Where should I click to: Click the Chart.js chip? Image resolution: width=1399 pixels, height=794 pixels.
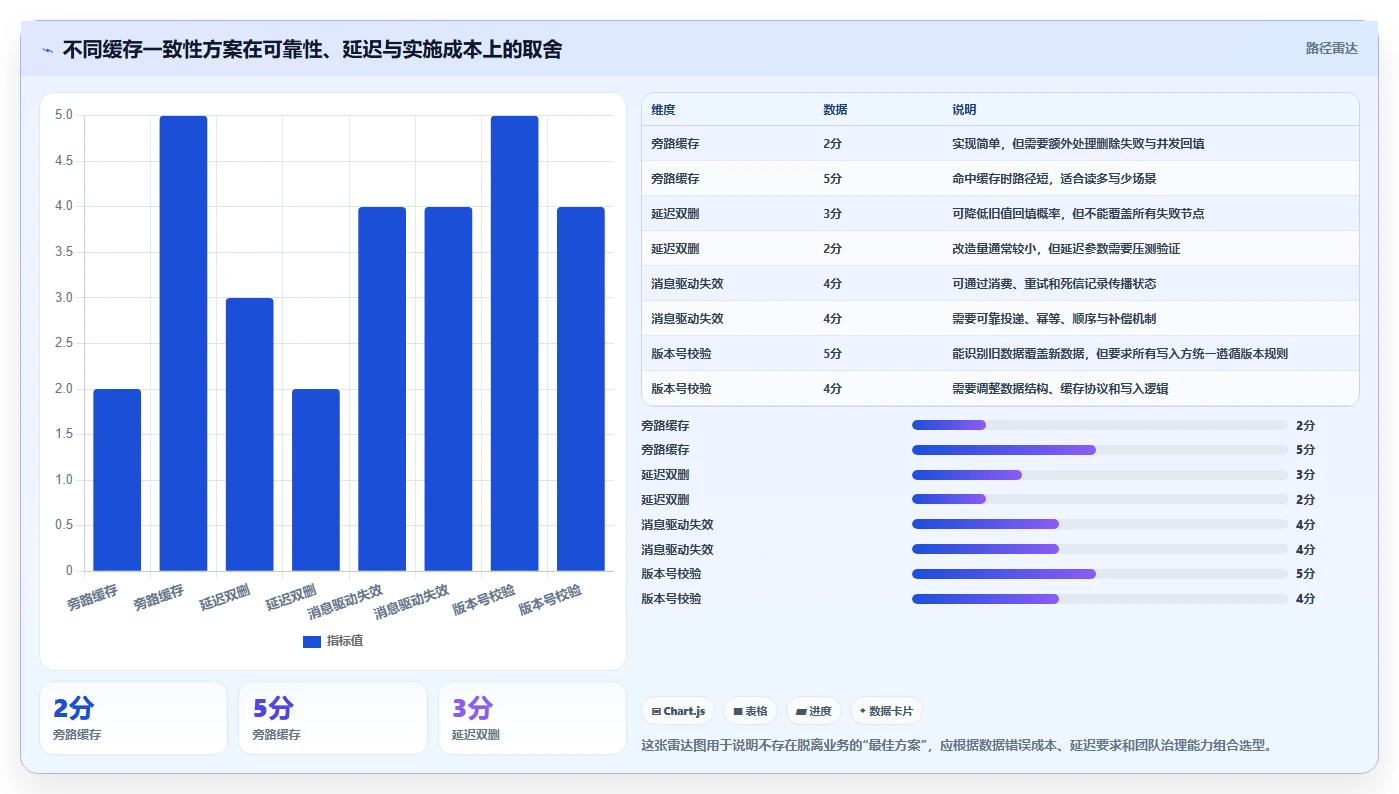pos(678,711)
